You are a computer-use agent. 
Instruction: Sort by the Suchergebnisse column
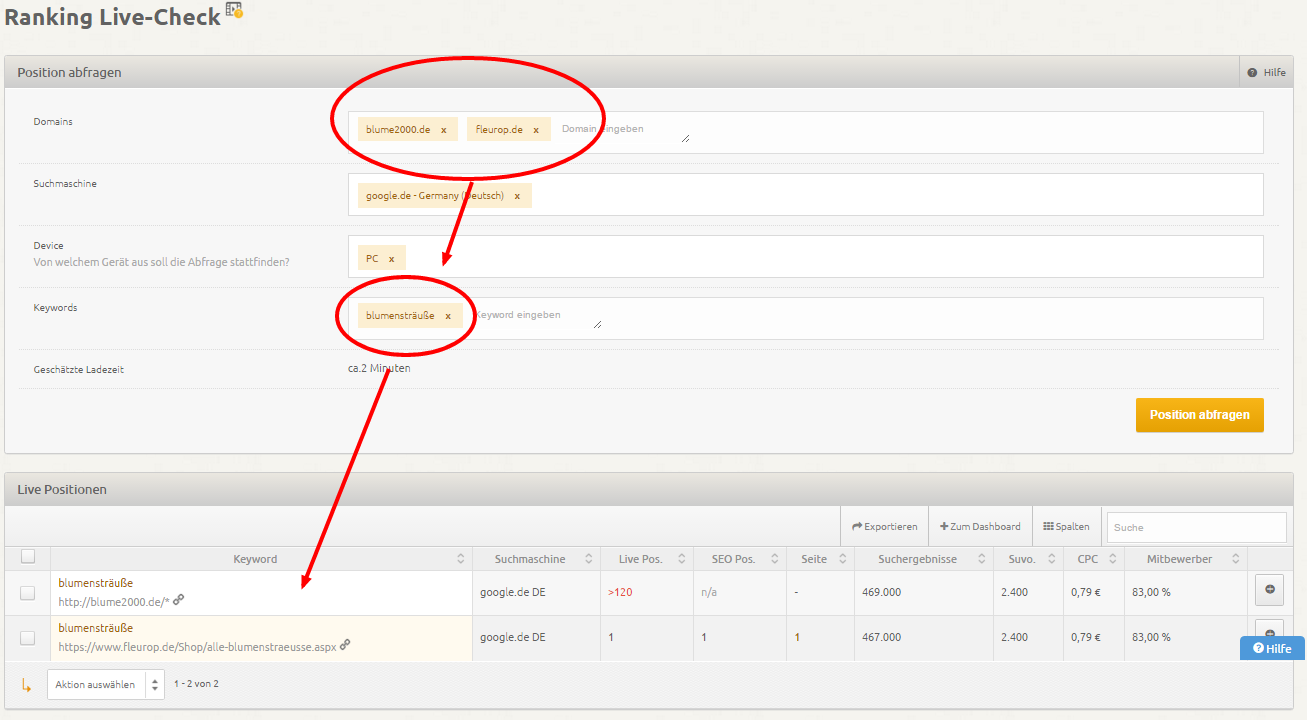(x=924, y=559)
